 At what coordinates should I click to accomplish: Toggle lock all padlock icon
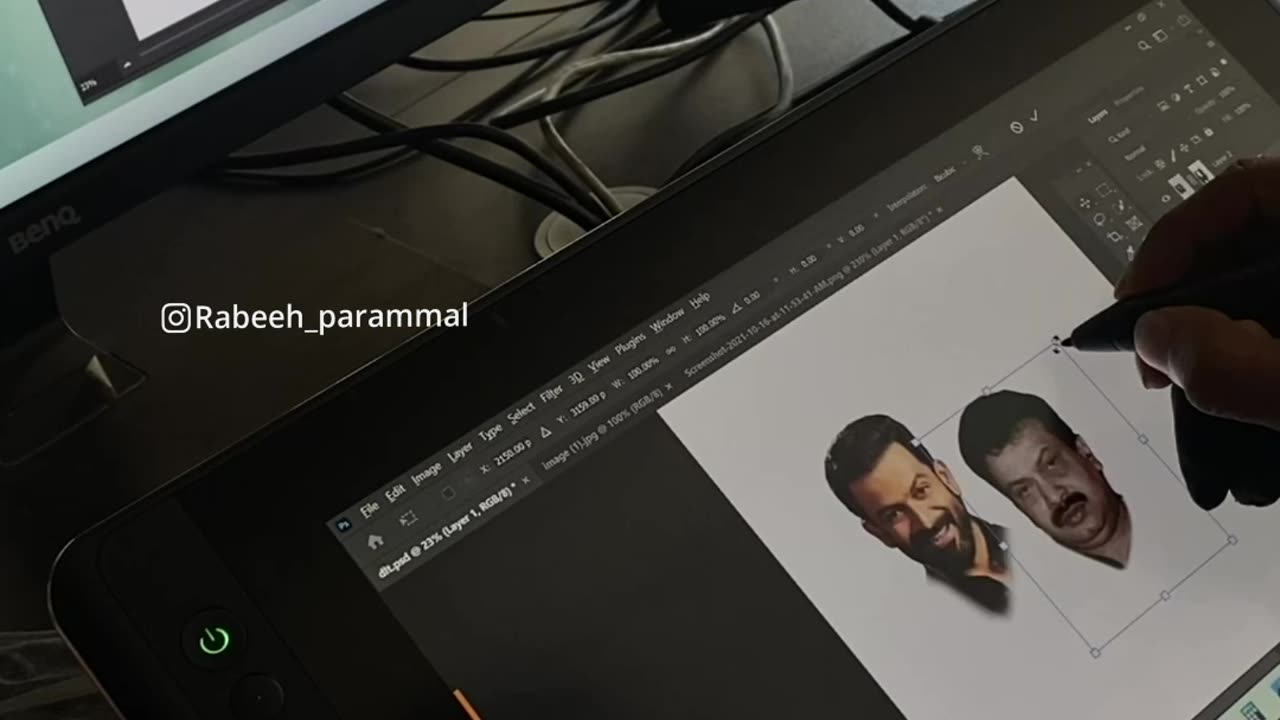coord(1208,132)
